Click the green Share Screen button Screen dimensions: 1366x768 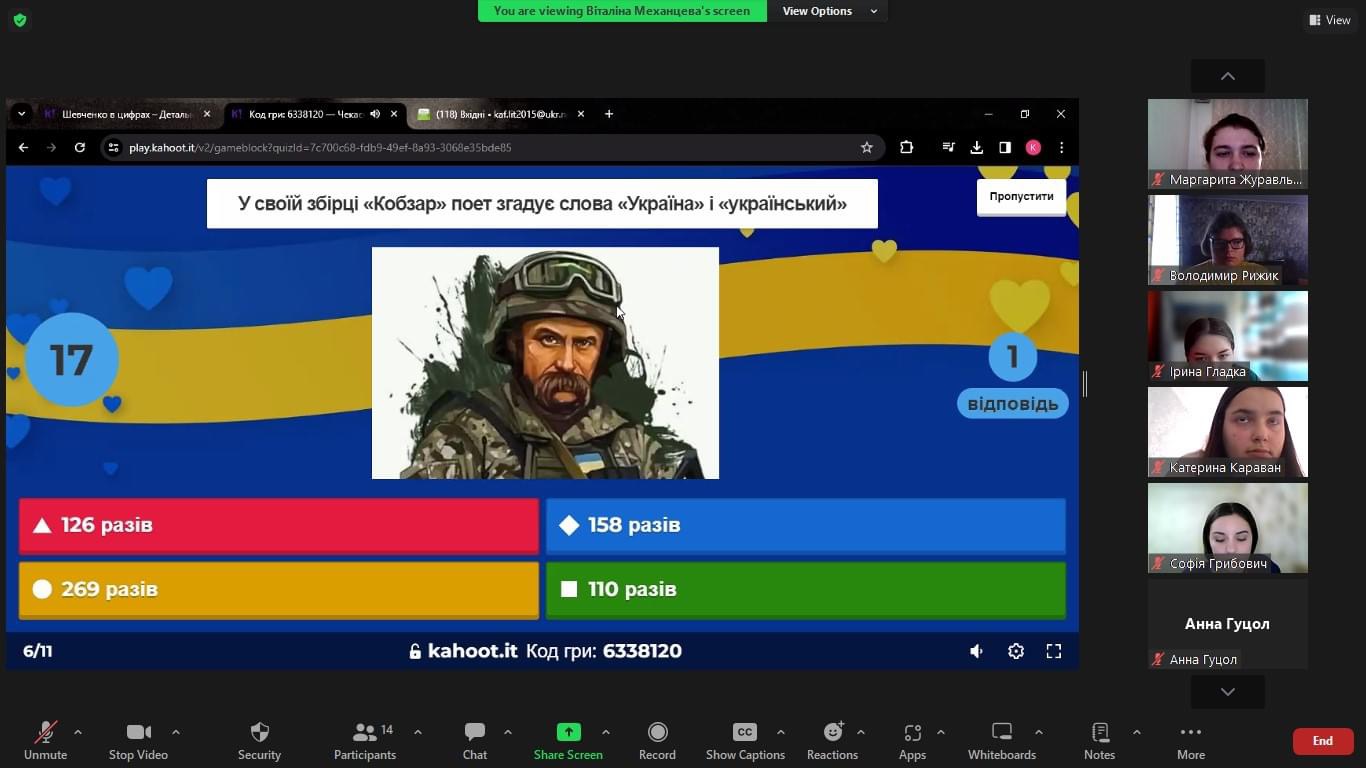[x=568, y=740]
